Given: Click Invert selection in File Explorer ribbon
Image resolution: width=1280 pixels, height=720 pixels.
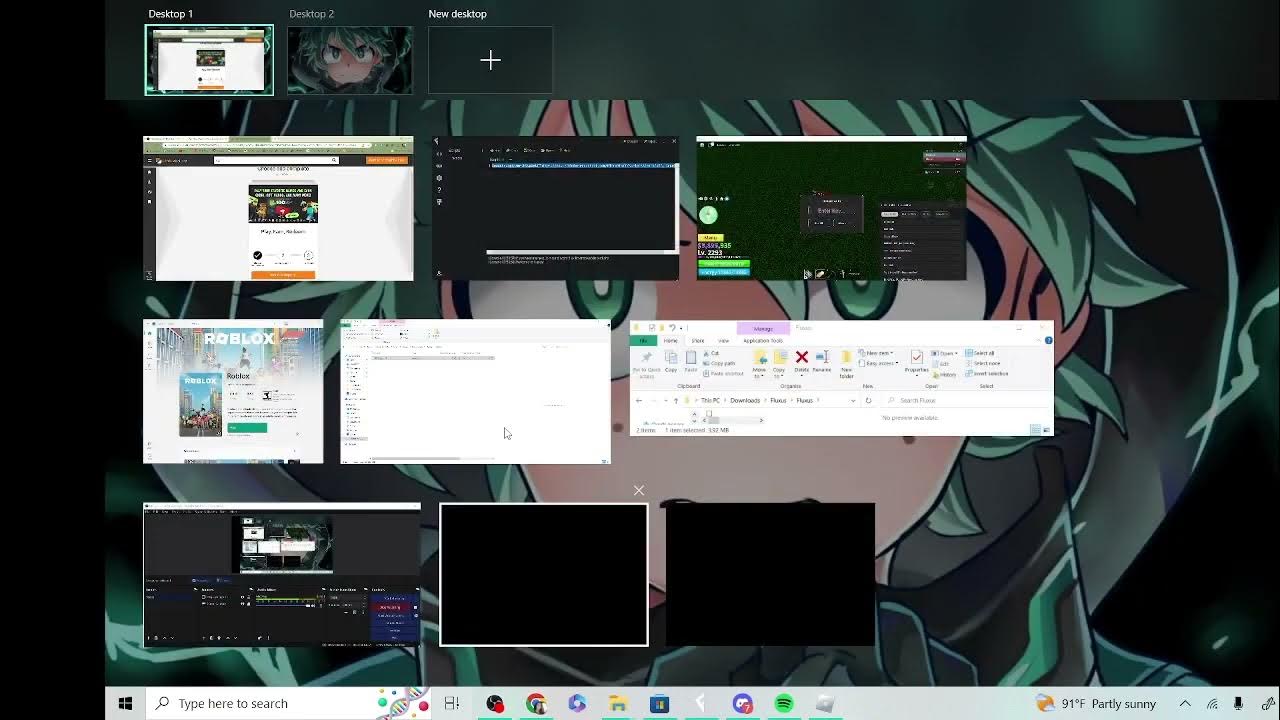Looking at the screenshot, I should (987, 374).
